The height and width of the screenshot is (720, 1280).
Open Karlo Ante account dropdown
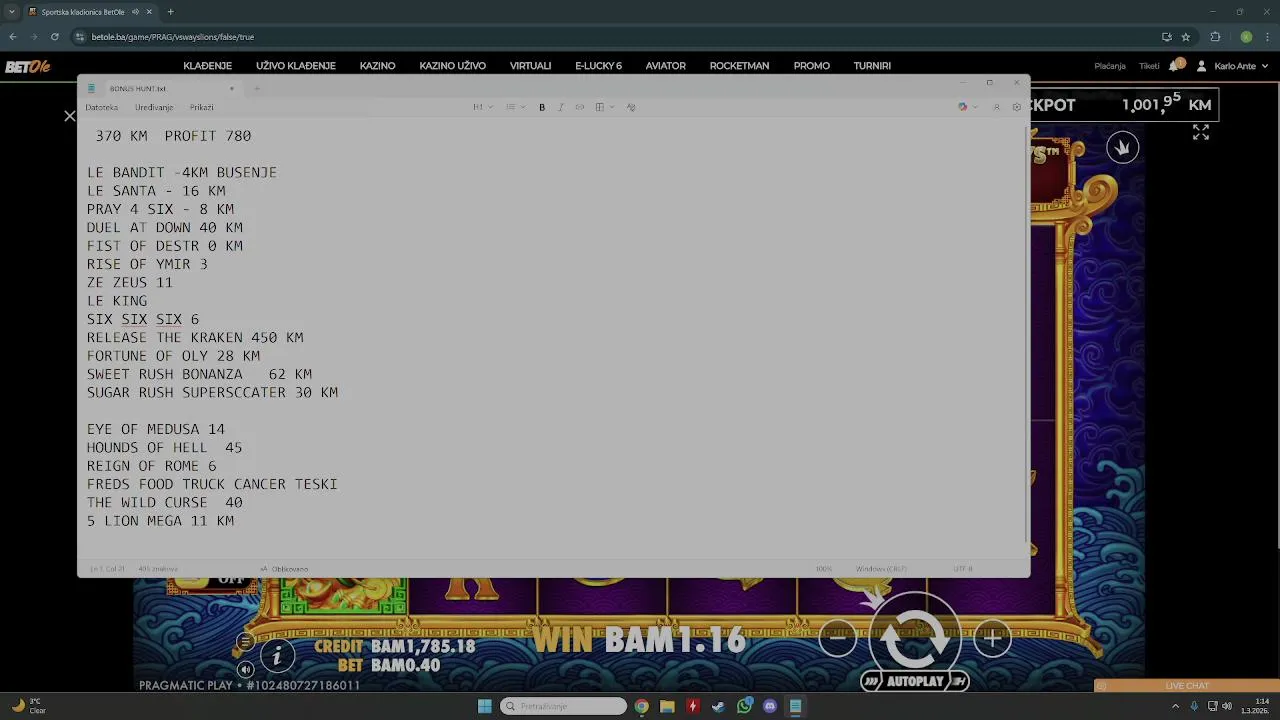pos(1235,66)
